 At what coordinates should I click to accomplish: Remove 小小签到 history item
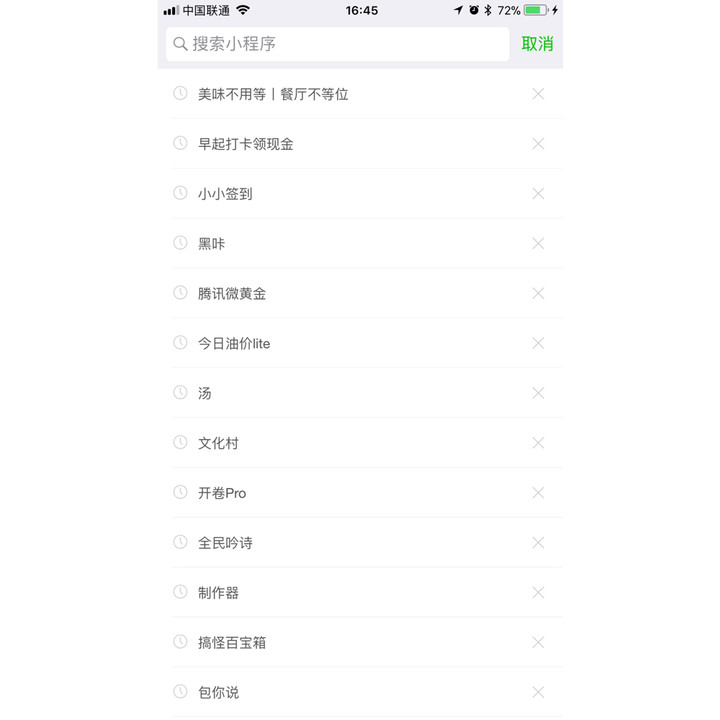click(x=538, y=194)
